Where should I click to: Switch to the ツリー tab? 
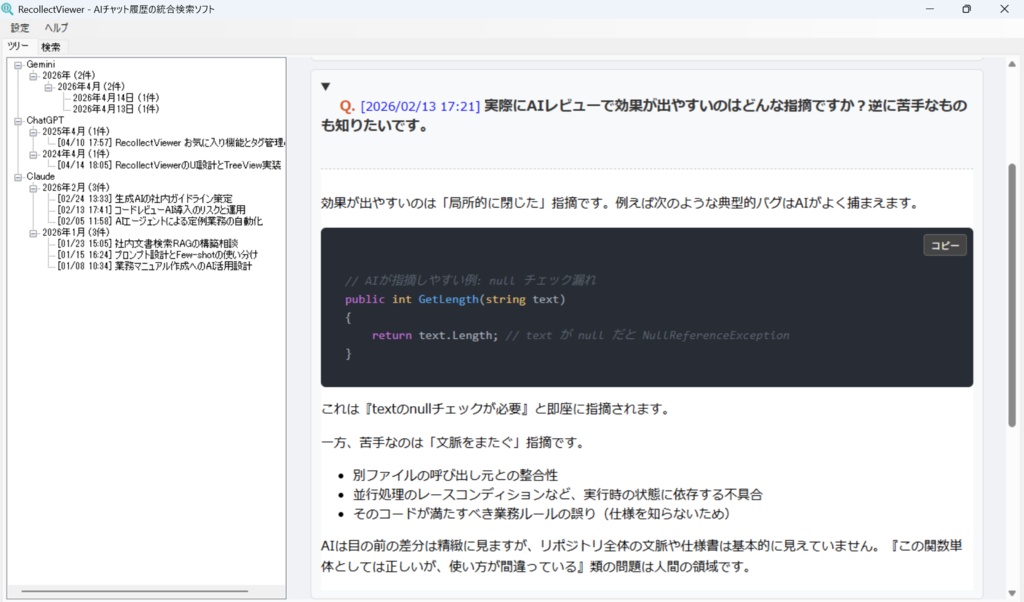18,46
